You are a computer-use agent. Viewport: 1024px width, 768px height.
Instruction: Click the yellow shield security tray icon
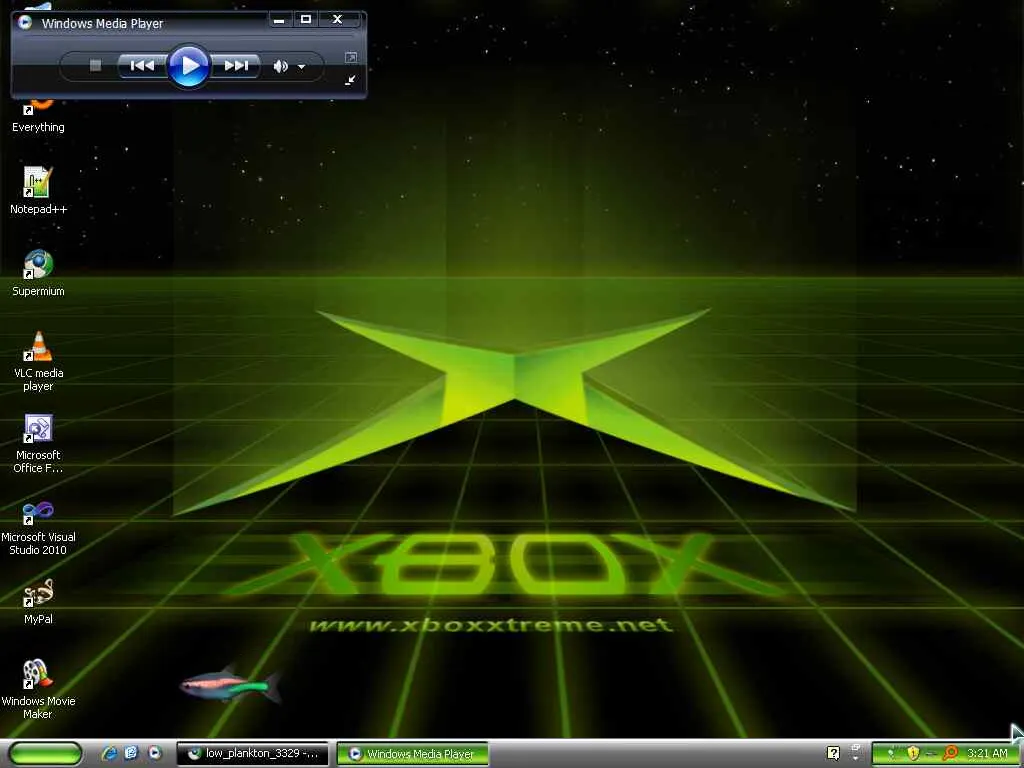[x=913, y=753]
